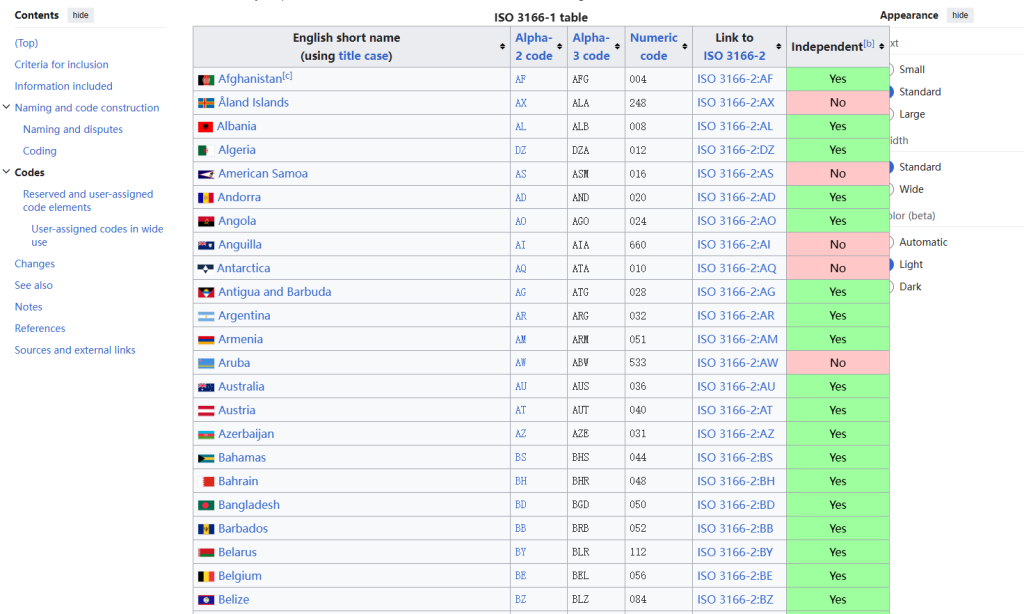
Task: Click the Australia flag icon
Action: 206,387
